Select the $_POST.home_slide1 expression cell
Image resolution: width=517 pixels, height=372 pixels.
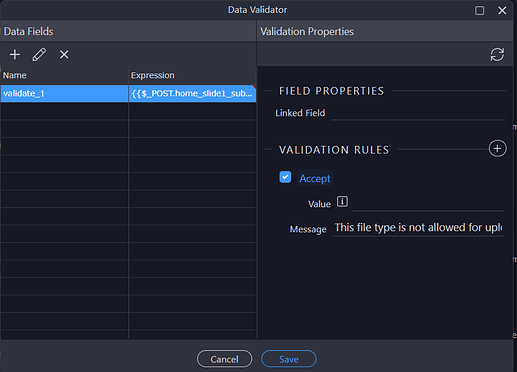pyautogui.click(x=192, y=93)
